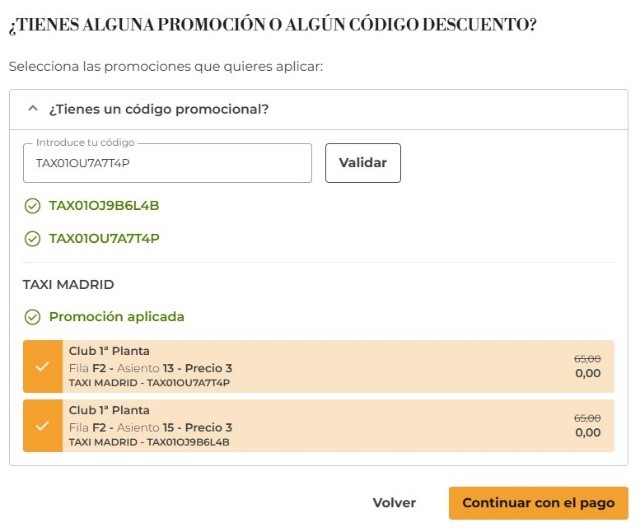
Task: Click check icon beside code TAX01OJ9B6L4B
Action: tap(32, 206)
